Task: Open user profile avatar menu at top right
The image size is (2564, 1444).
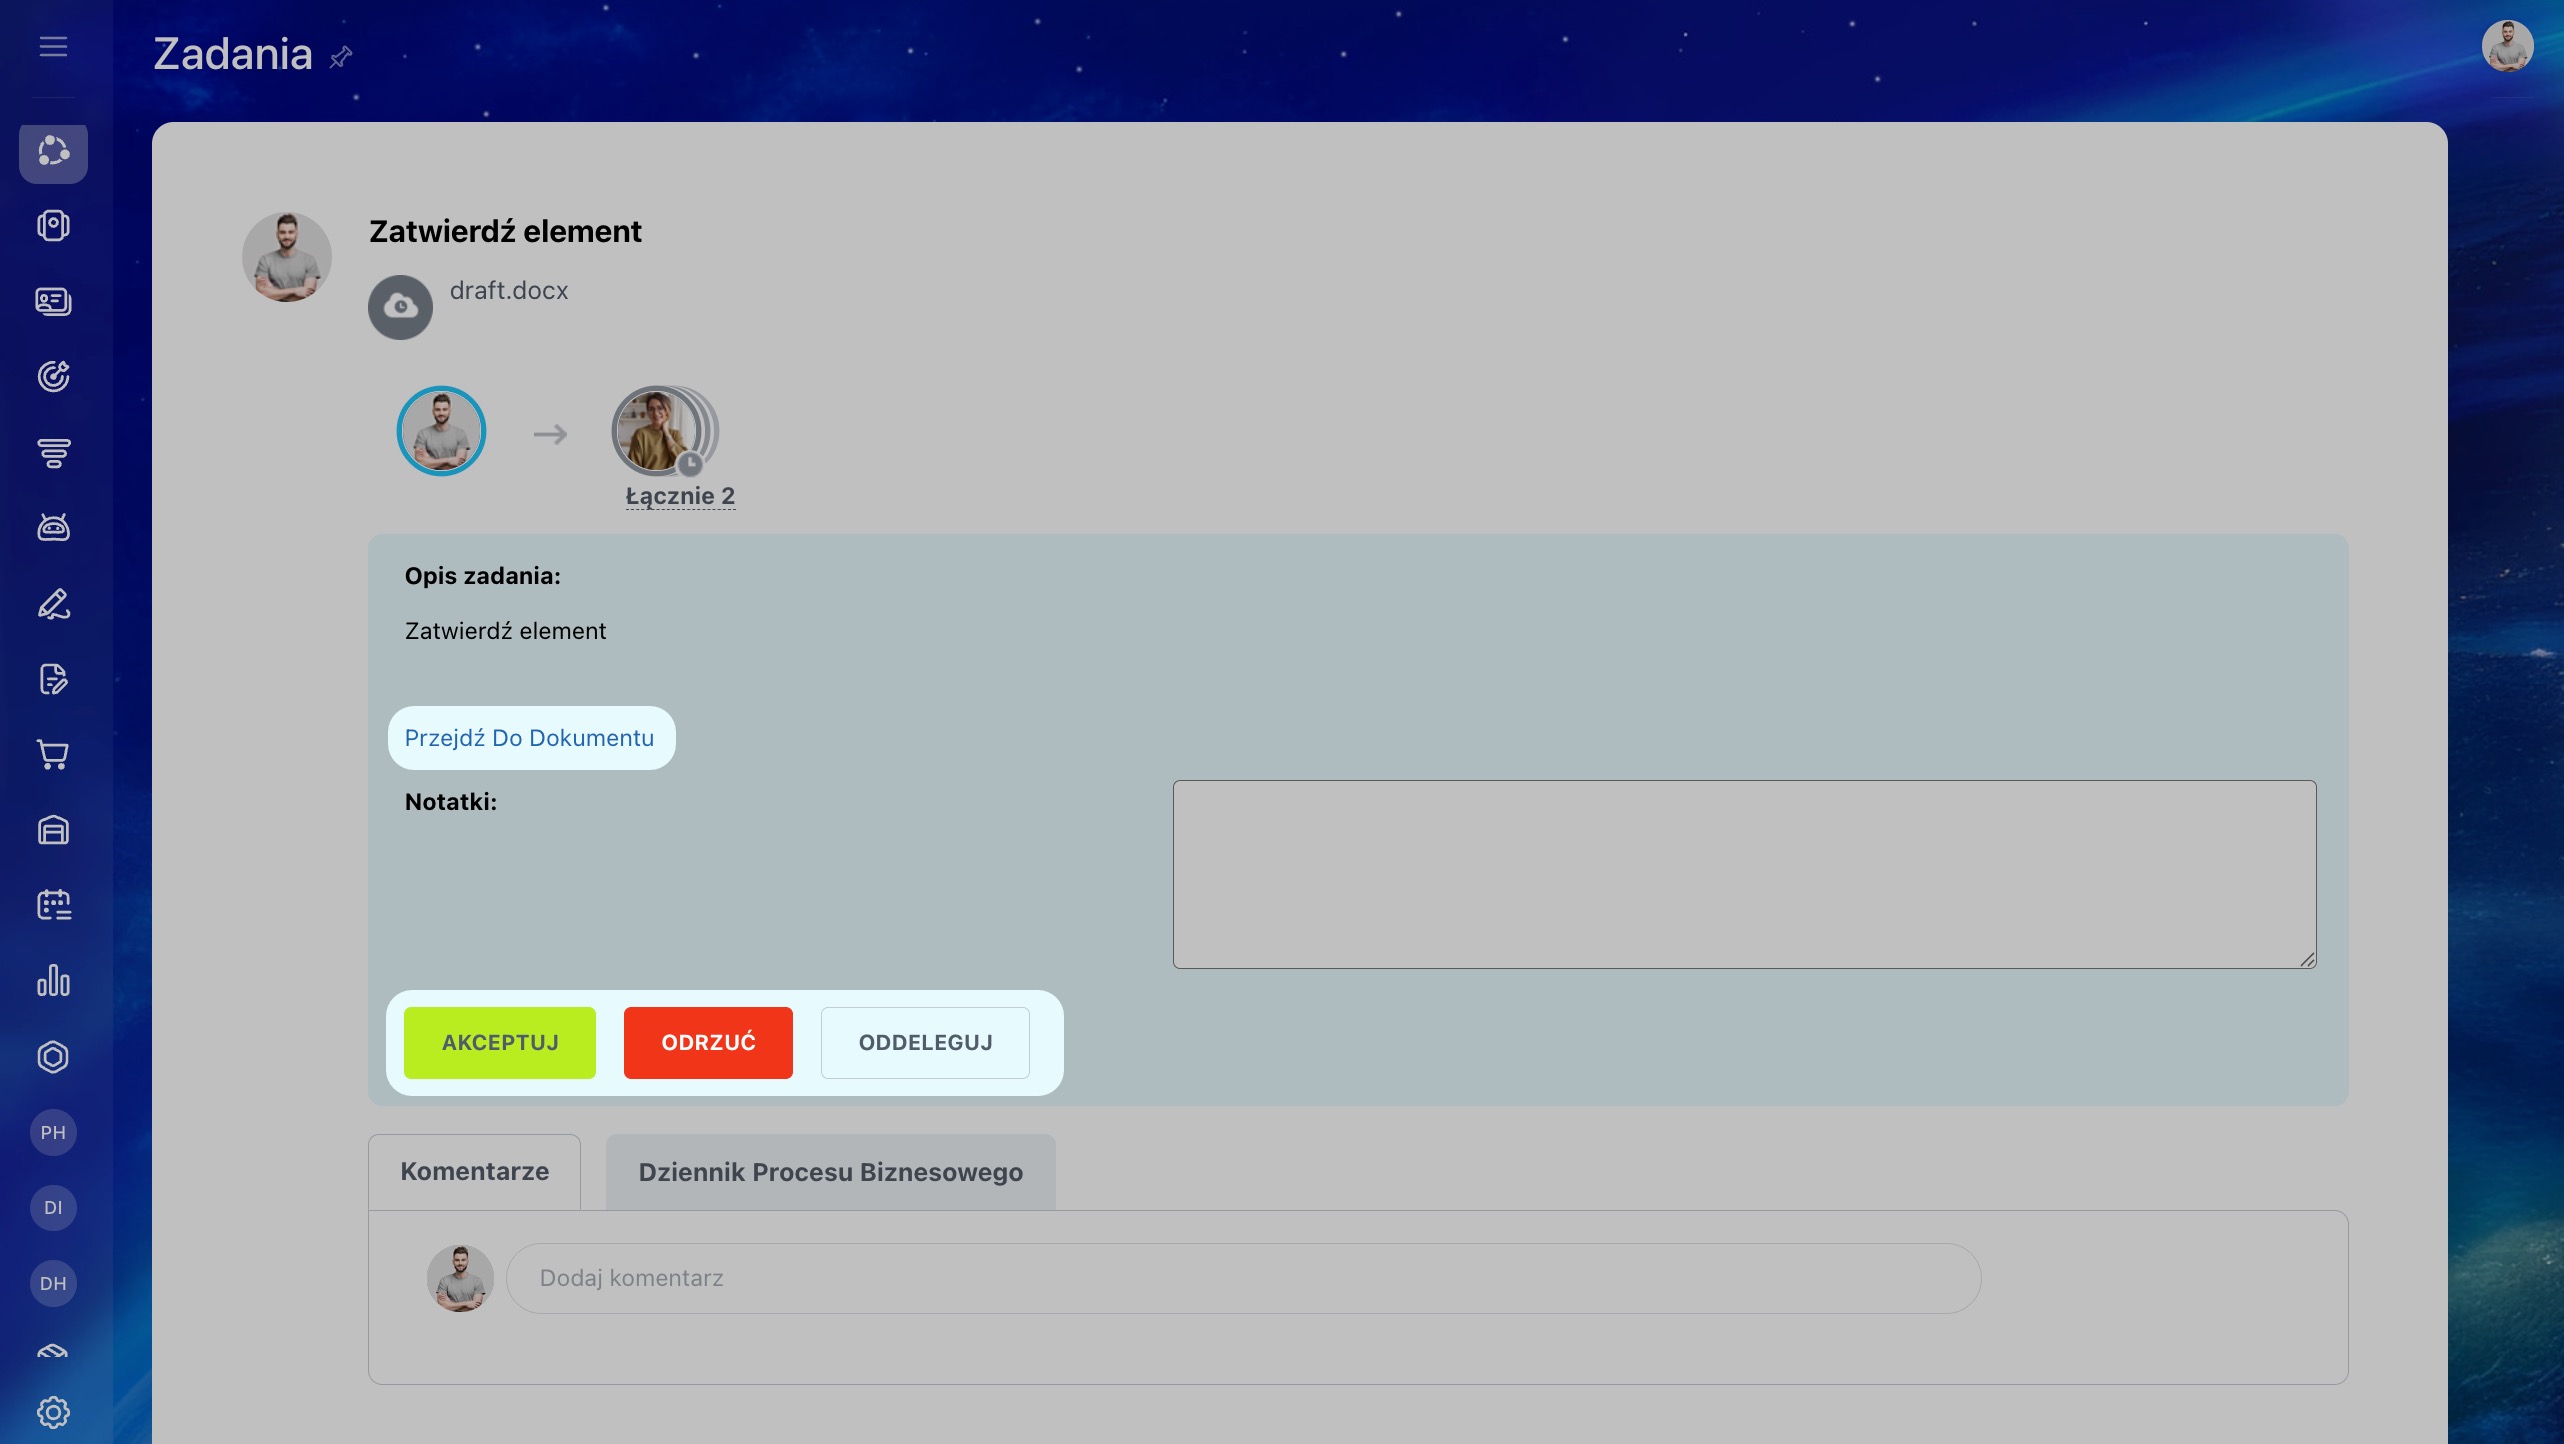Action: click(x=2506, y=47)
